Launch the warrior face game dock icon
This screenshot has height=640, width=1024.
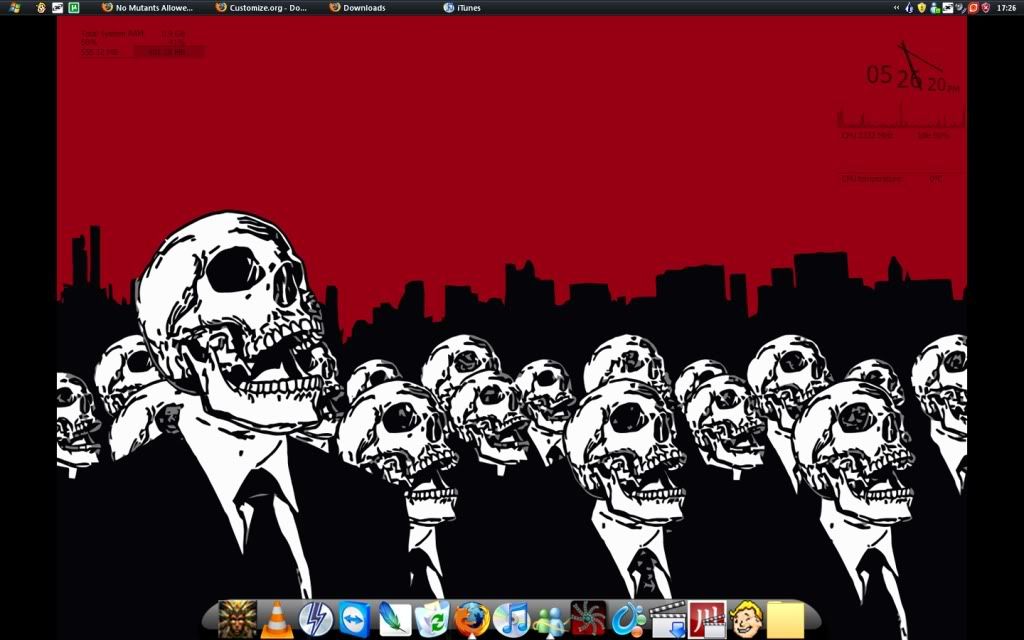[x=236, y=619]
